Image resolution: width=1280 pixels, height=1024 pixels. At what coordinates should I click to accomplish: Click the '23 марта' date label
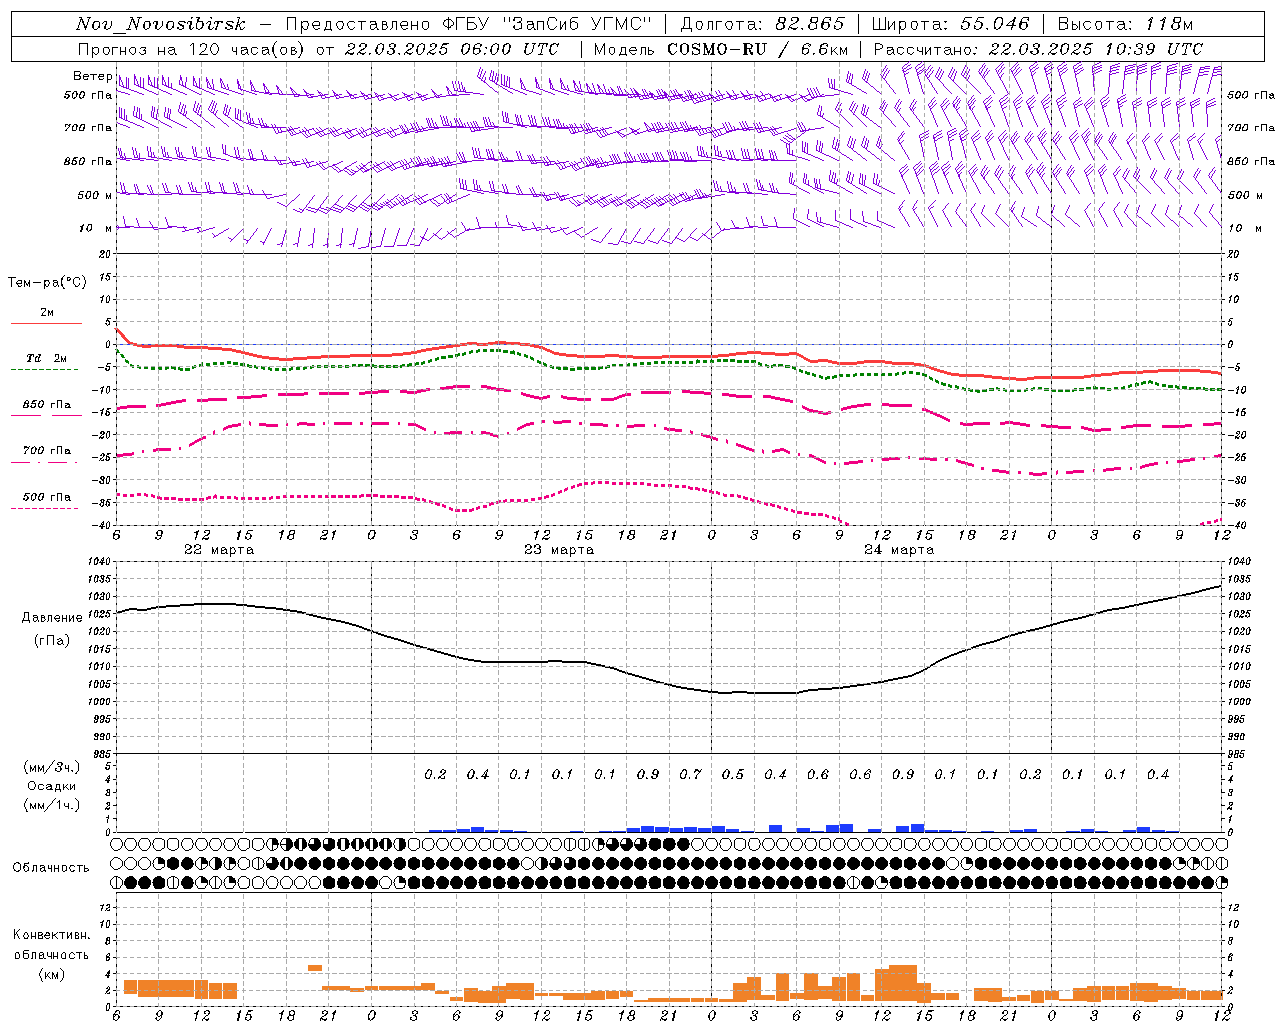tap(559, 550)
